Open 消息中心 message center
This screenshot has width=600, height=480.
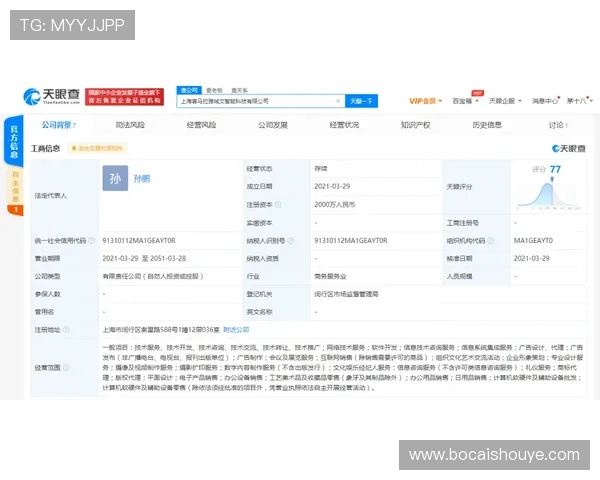tap(545, 101)
